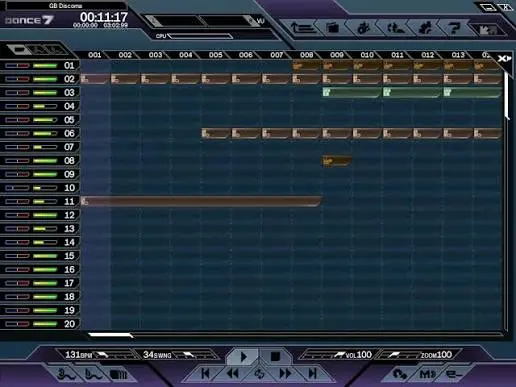The height and width of the screenshot is (387, 516).
Task: Click track number 12 label
Action: pos(69,215)
